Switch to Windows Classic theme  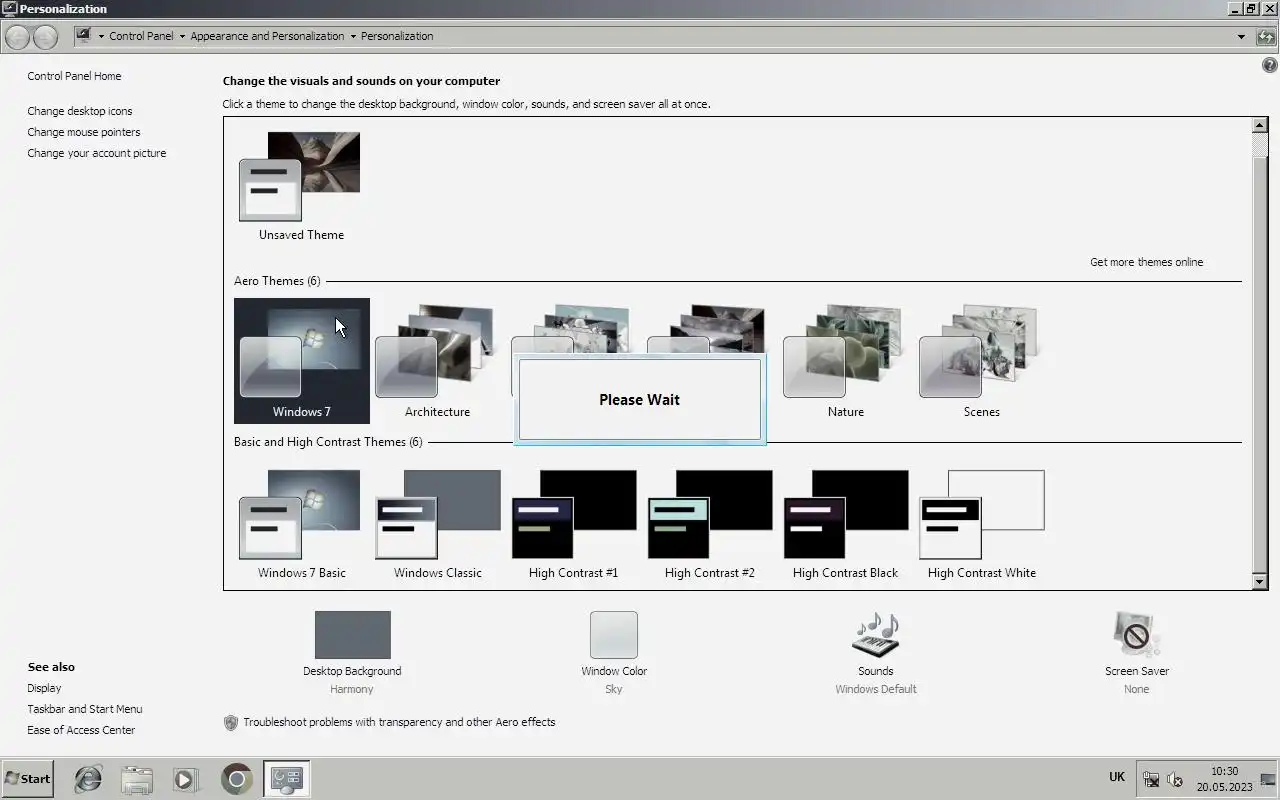click(x=437, y=524)
